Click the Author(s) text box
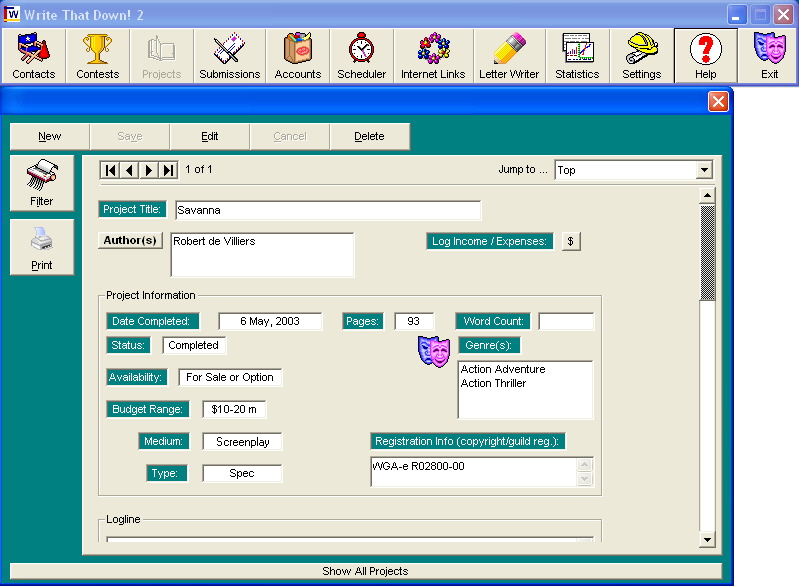The height and width of the screenshot is (588, 799). click(262, 255)
